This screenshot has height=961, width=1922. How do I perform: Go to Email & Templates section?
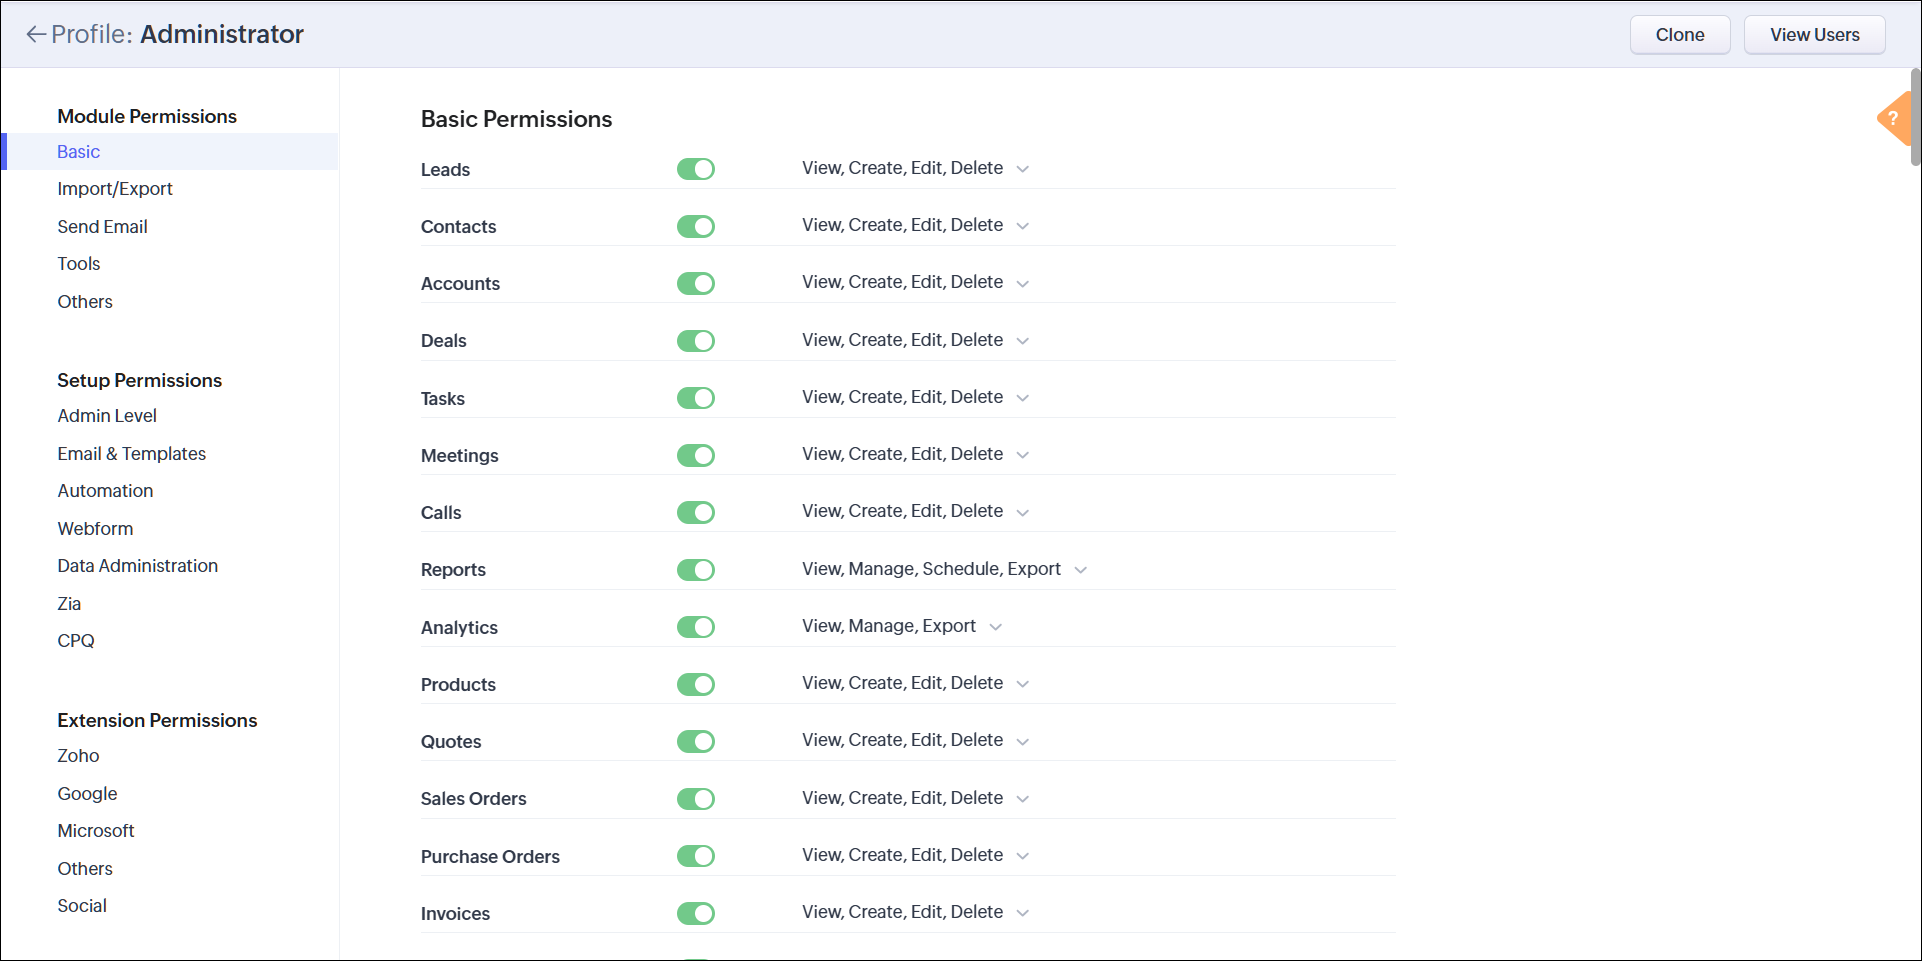(132, 454)
